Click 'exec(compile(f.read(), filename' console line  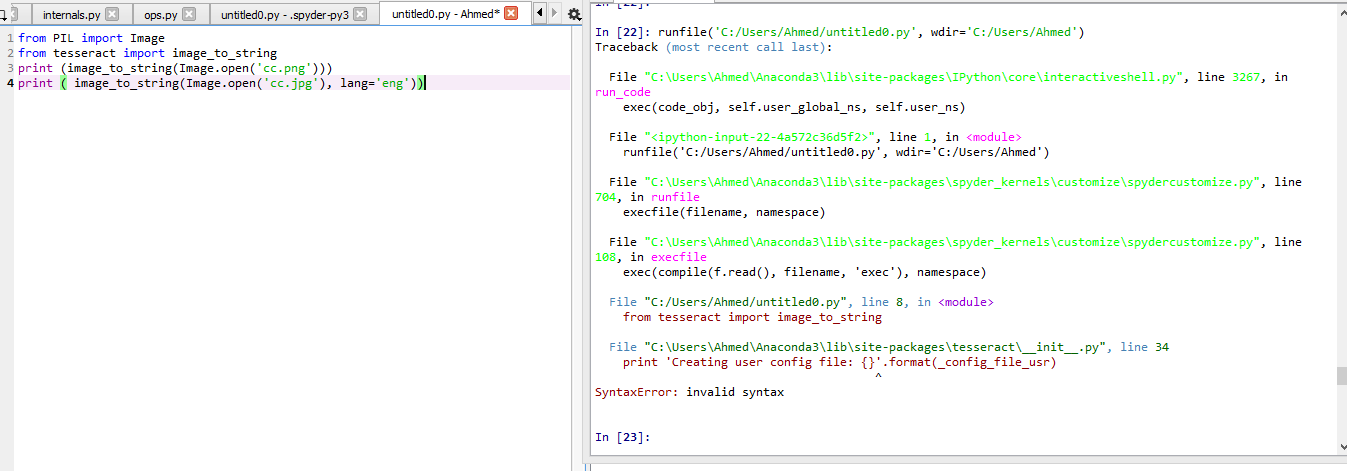click(804, 272)
